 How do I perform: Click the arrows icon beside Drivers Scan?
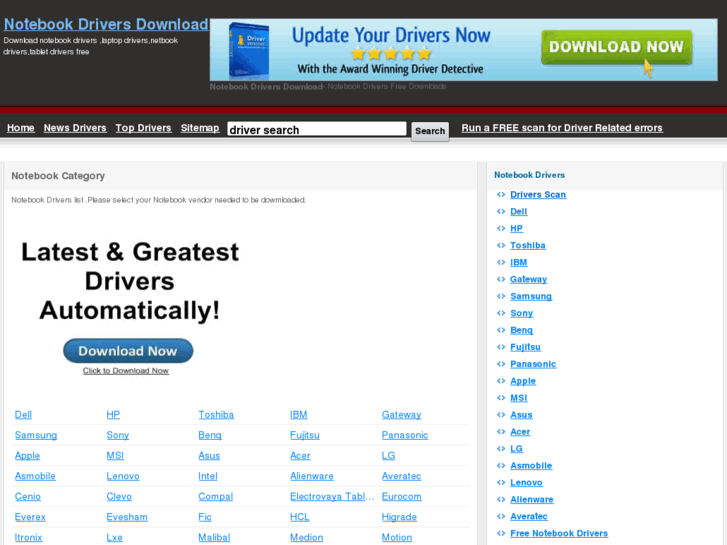point(501,195)
